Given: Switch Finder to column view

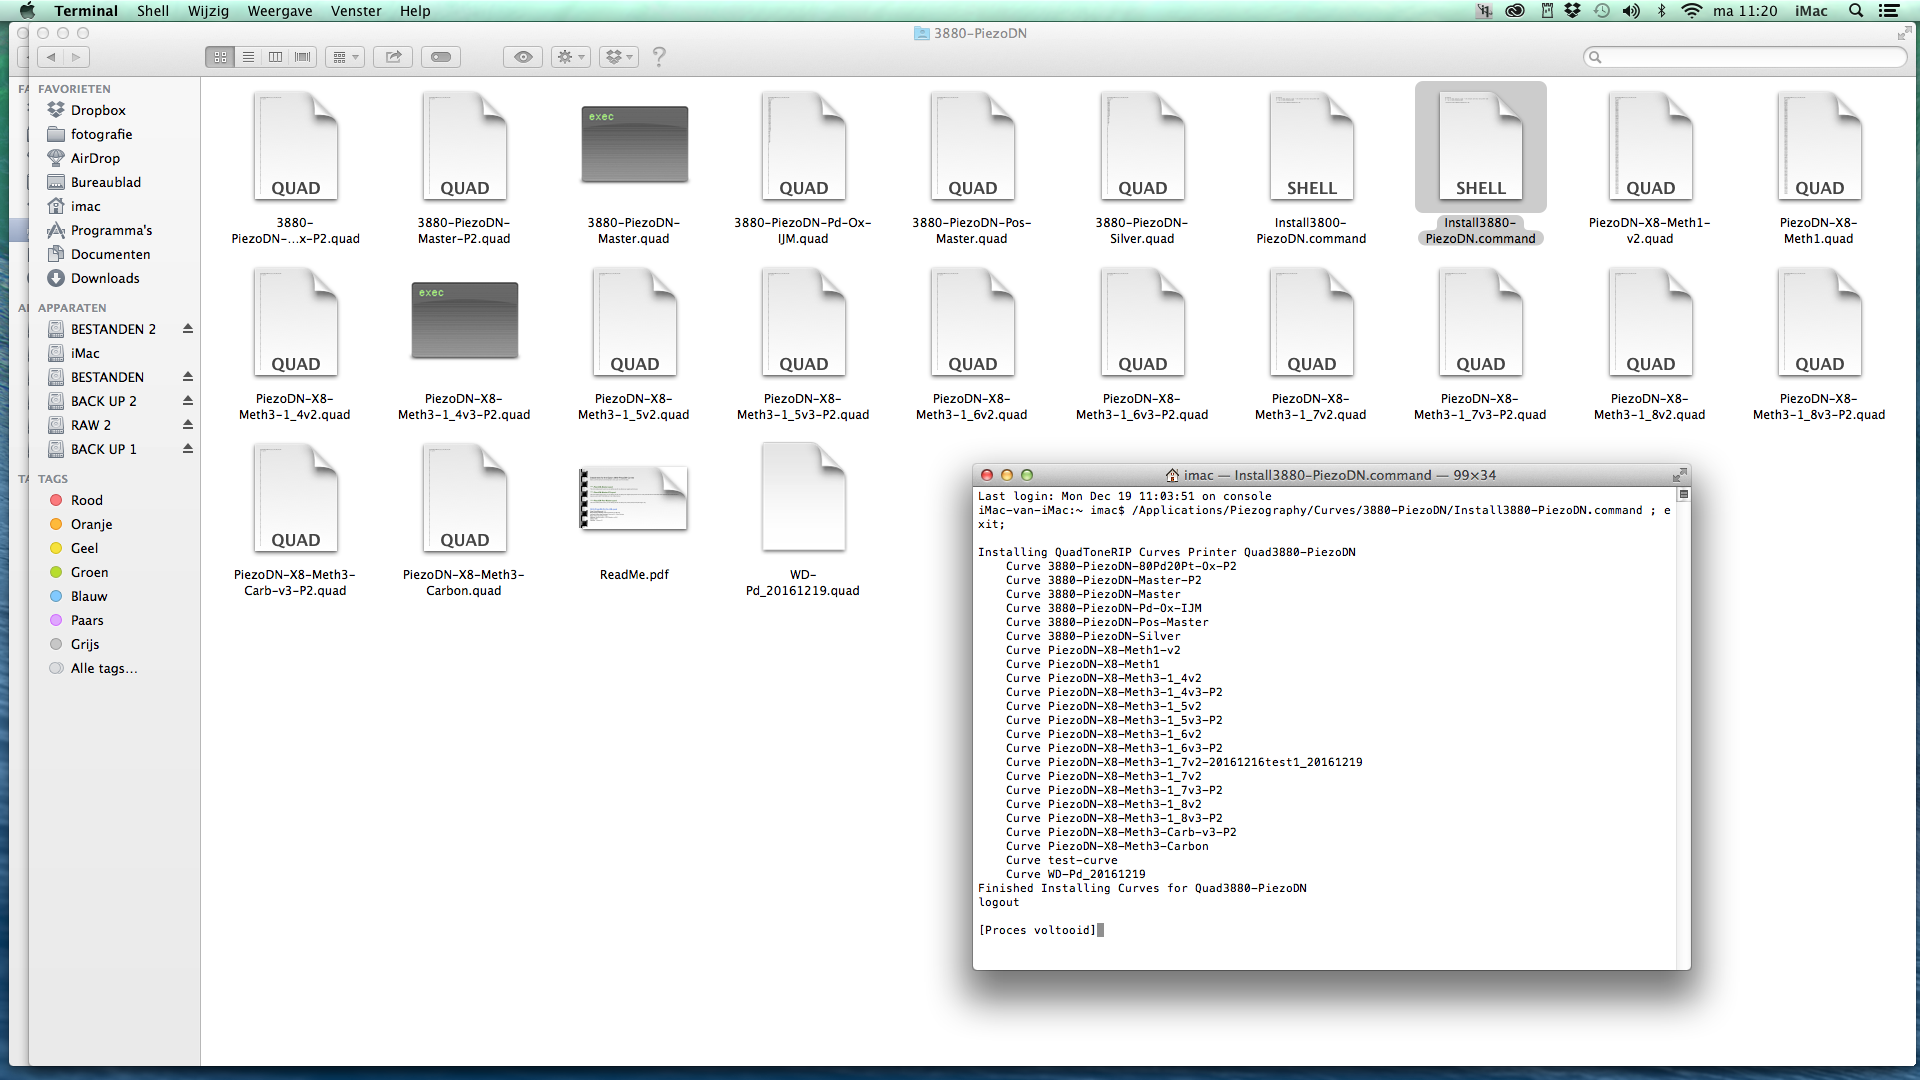Looking at the screenshot, I should (275, 57).
